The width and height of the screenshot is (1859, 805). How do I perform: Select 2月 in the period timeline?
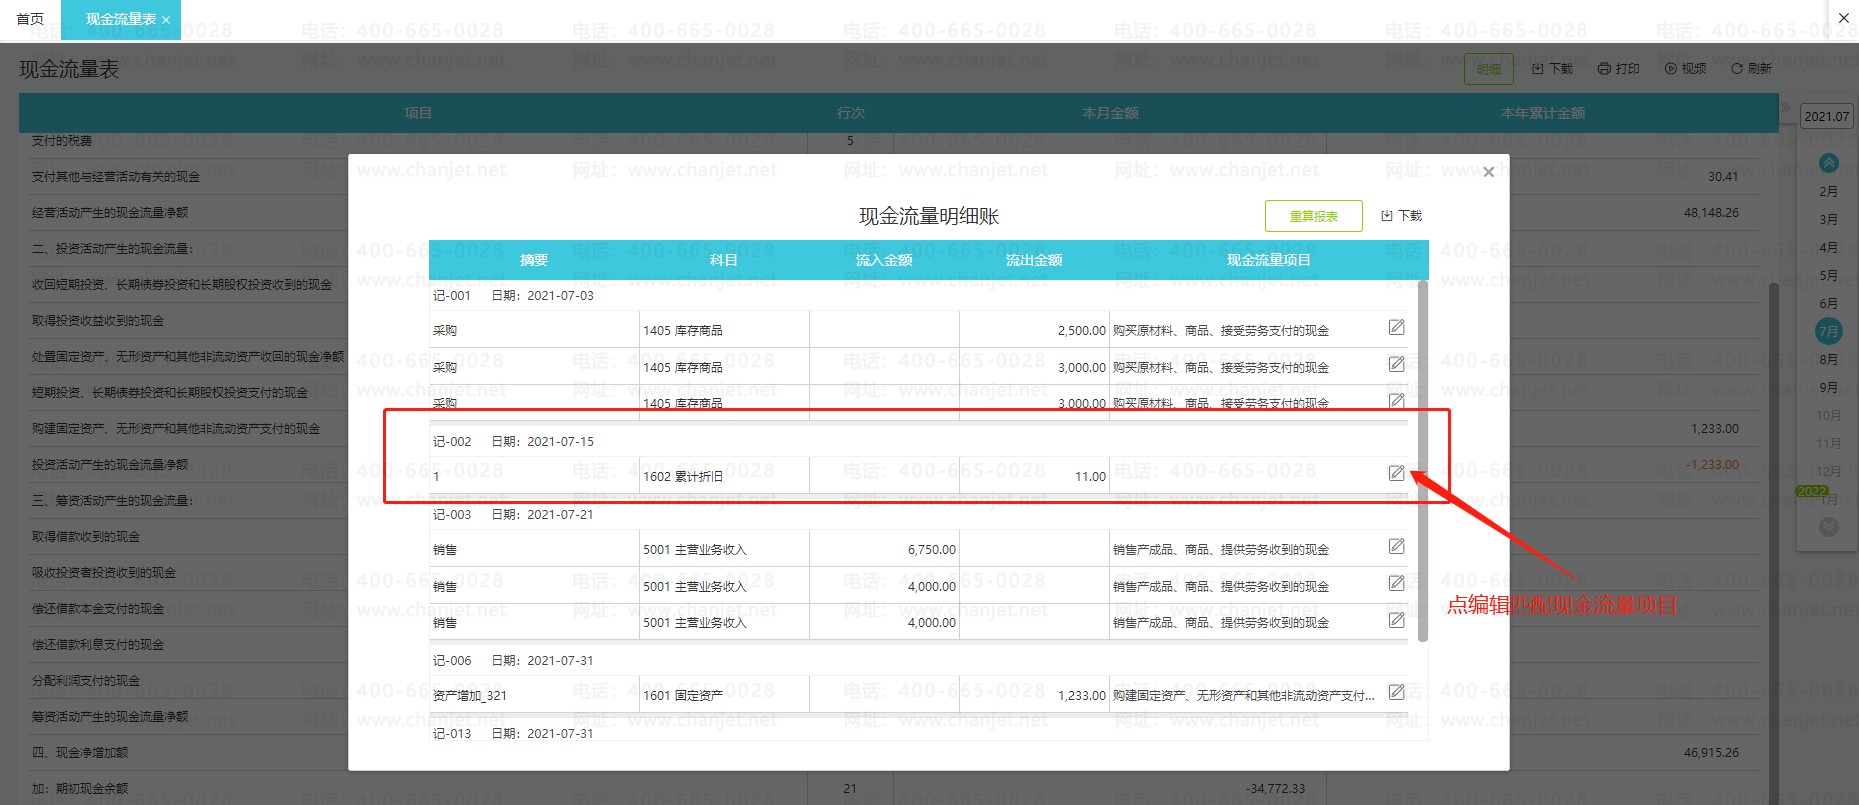(1828, 191)
